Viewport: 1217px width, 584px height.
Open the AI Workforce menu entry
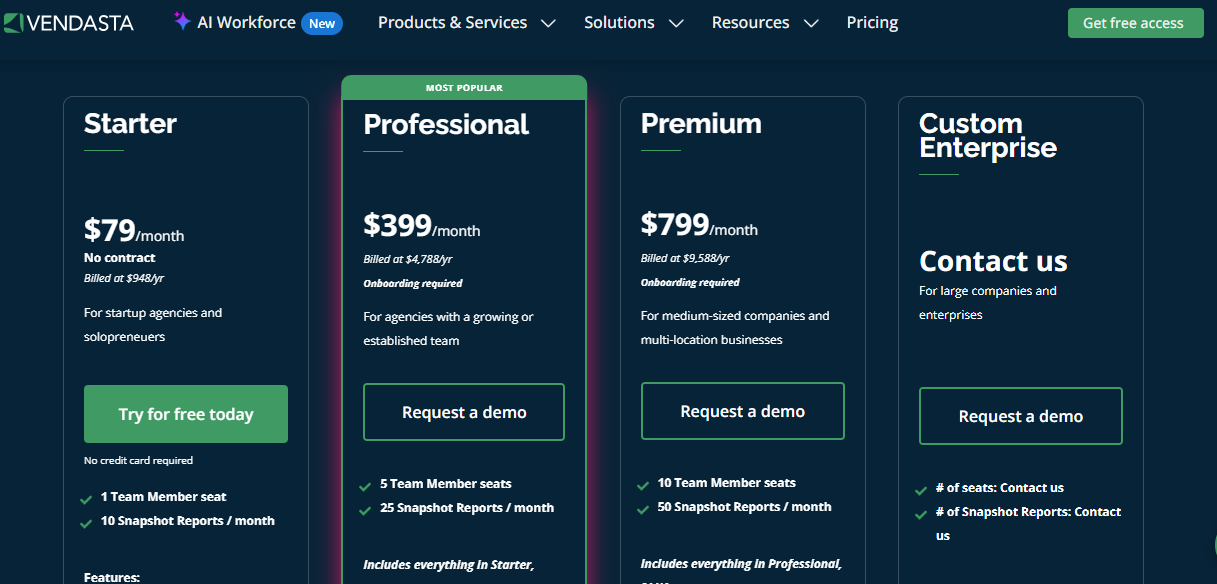click(x=245, y=21)
